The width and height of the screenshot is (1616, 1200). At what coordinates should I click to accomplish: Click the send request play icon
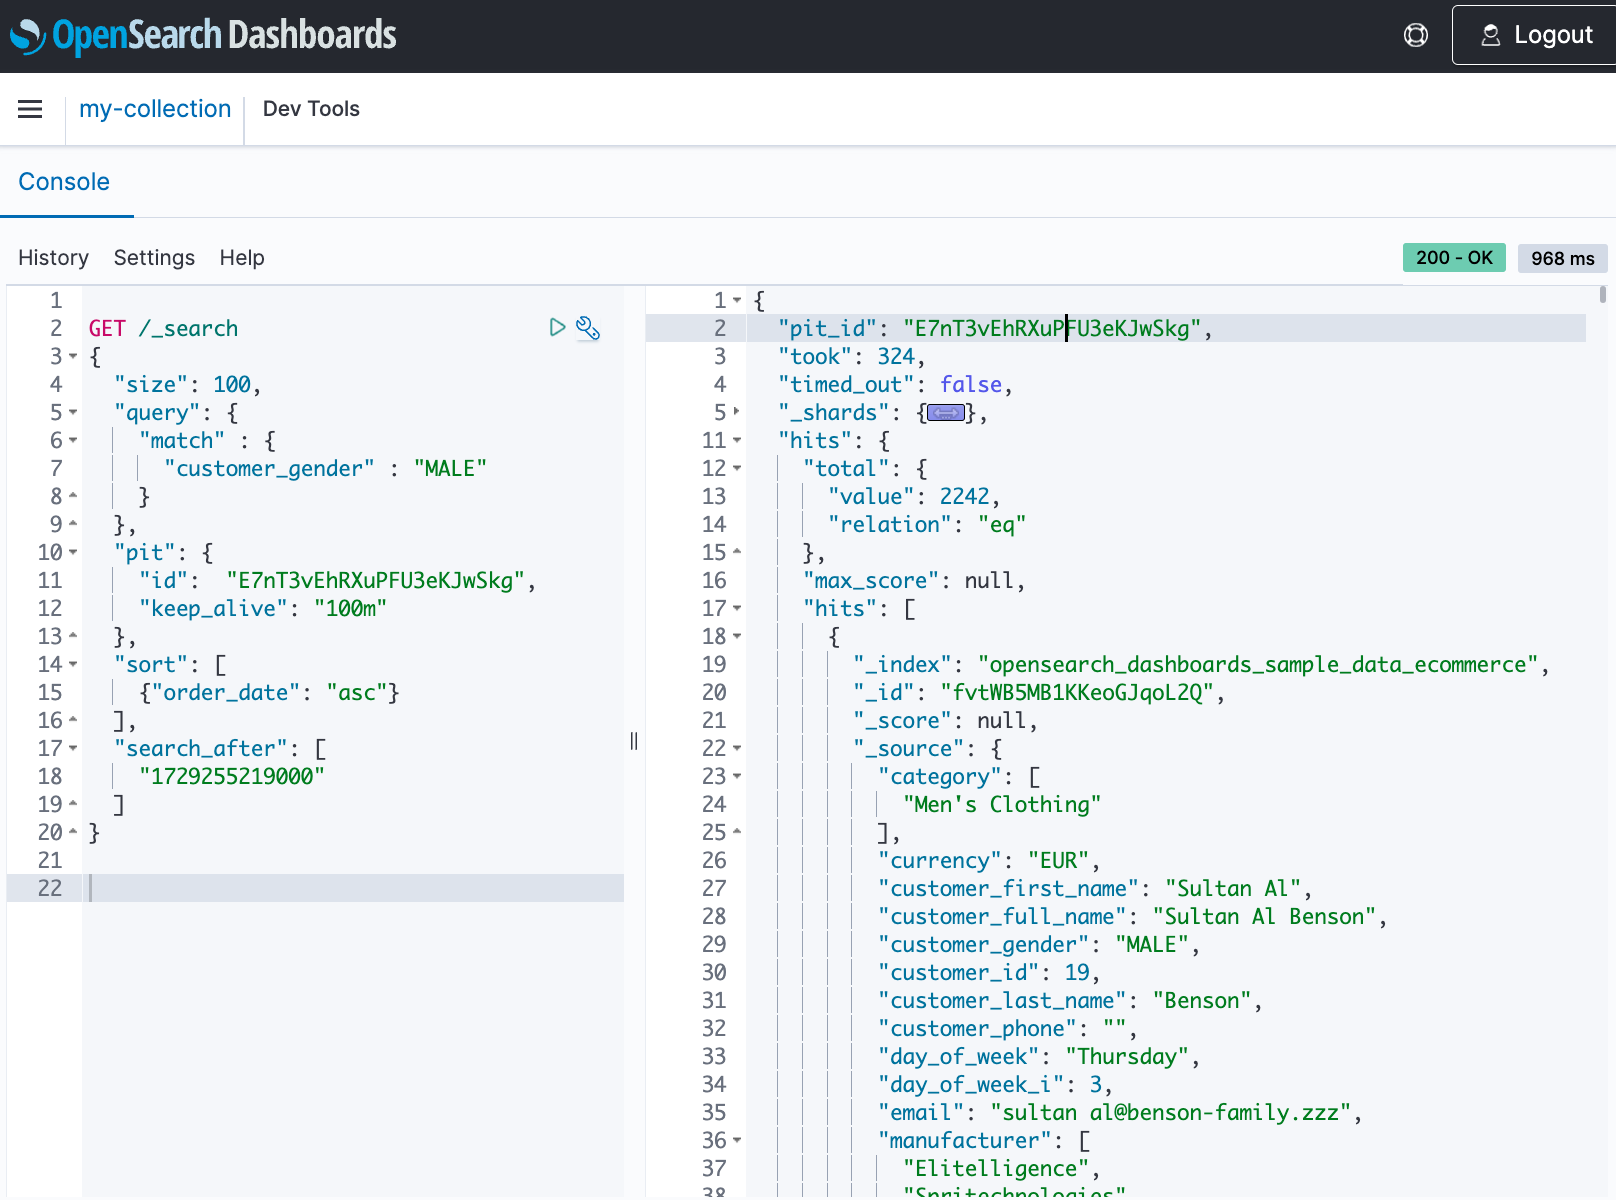[557, 327]
